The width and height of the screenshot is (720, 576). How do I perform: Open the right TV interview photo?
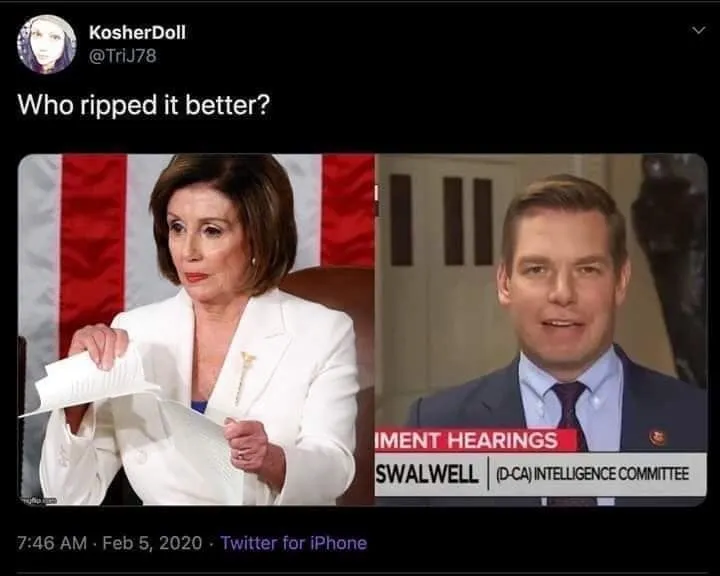(541, 329)
